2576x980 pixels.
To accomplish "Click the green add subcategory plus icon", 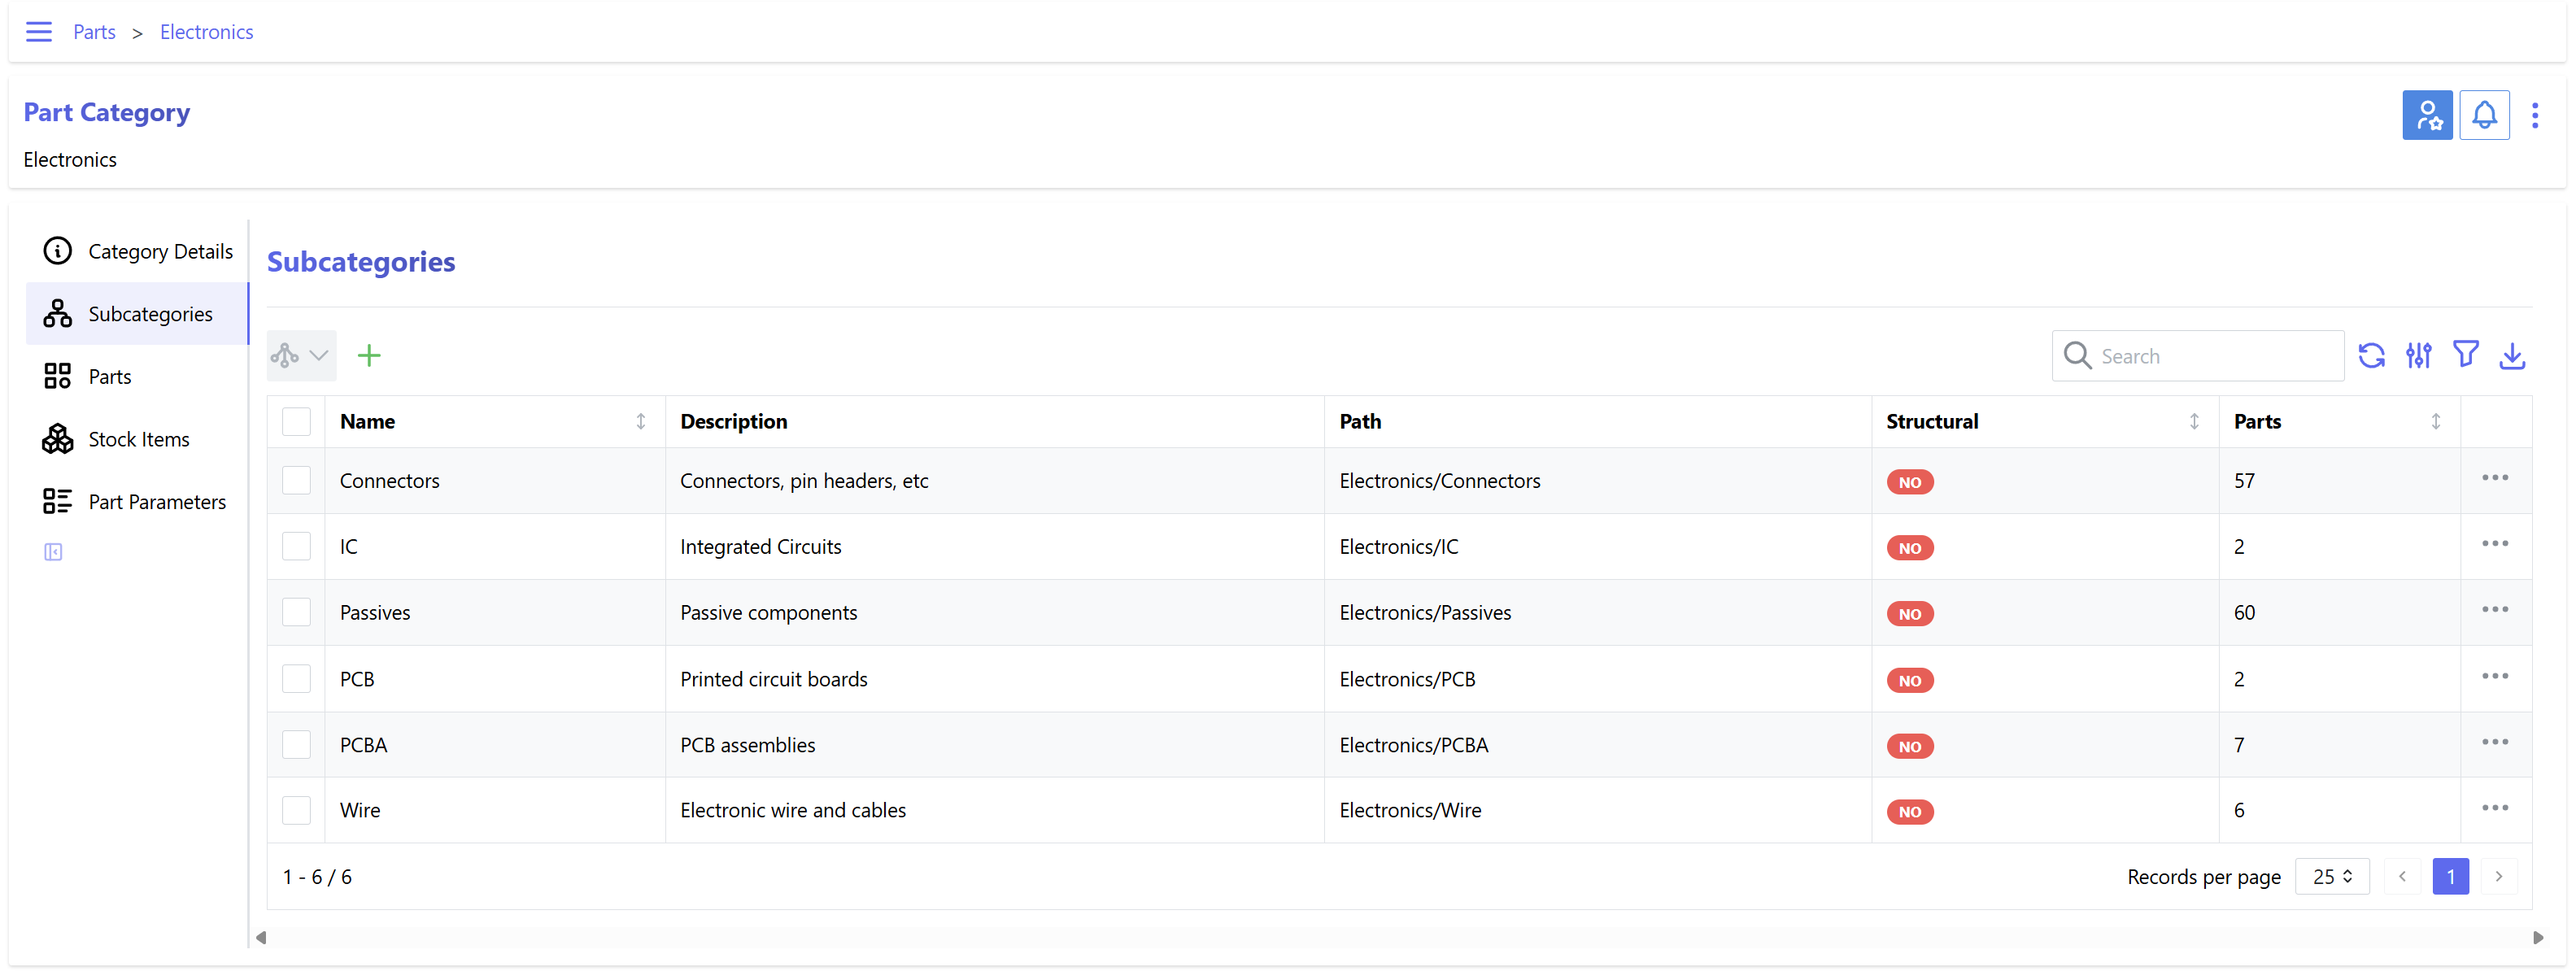I will point(369,356).
